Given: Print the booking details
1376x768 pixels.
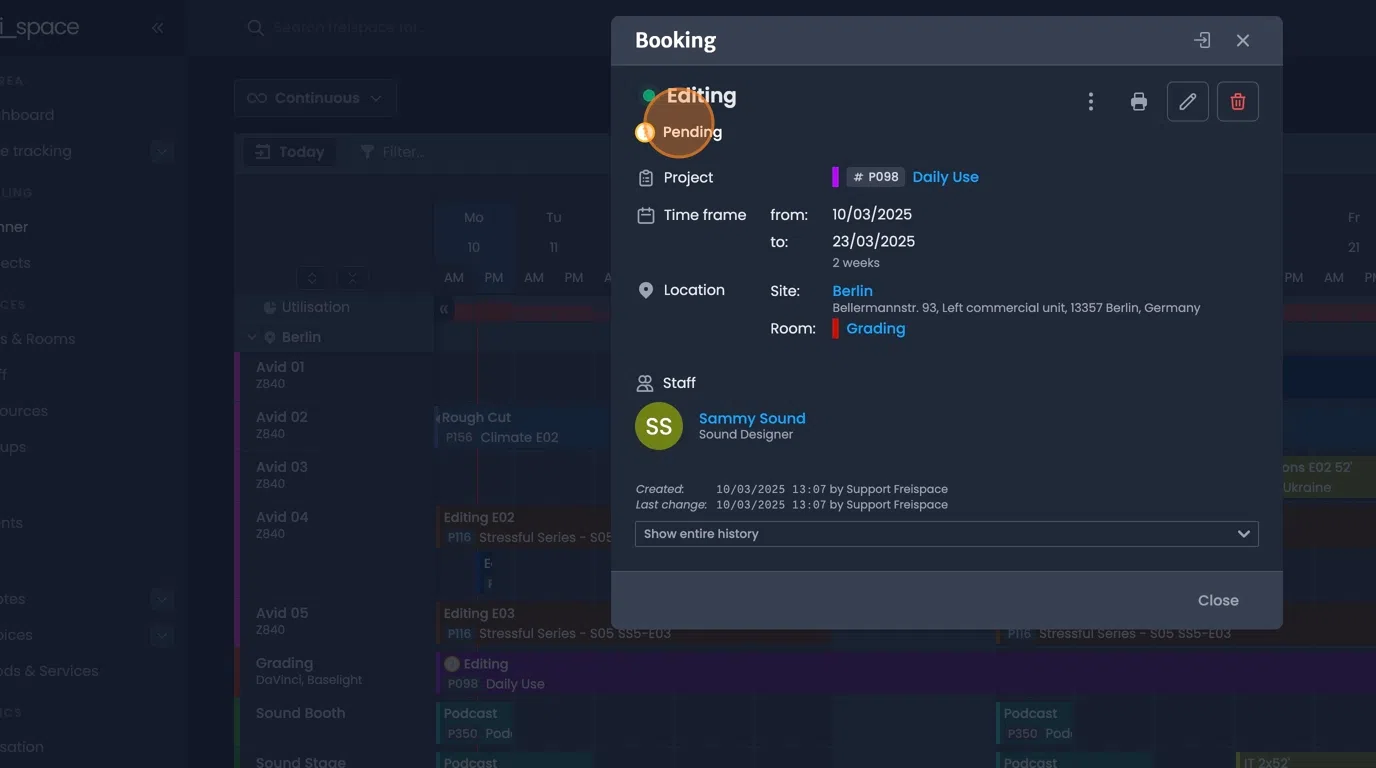Looking at the screenshot, I should coord(1138,101).
